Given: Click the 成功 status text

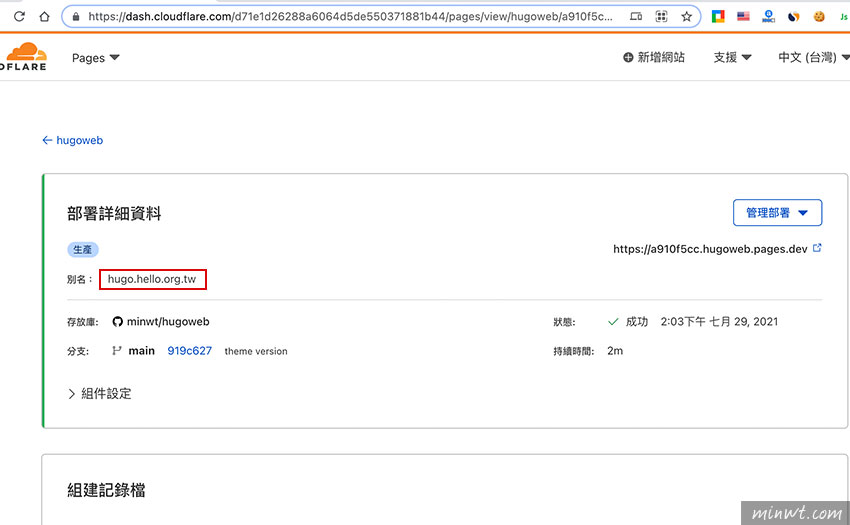Looking at the screenshot, I should pos(637,322).
